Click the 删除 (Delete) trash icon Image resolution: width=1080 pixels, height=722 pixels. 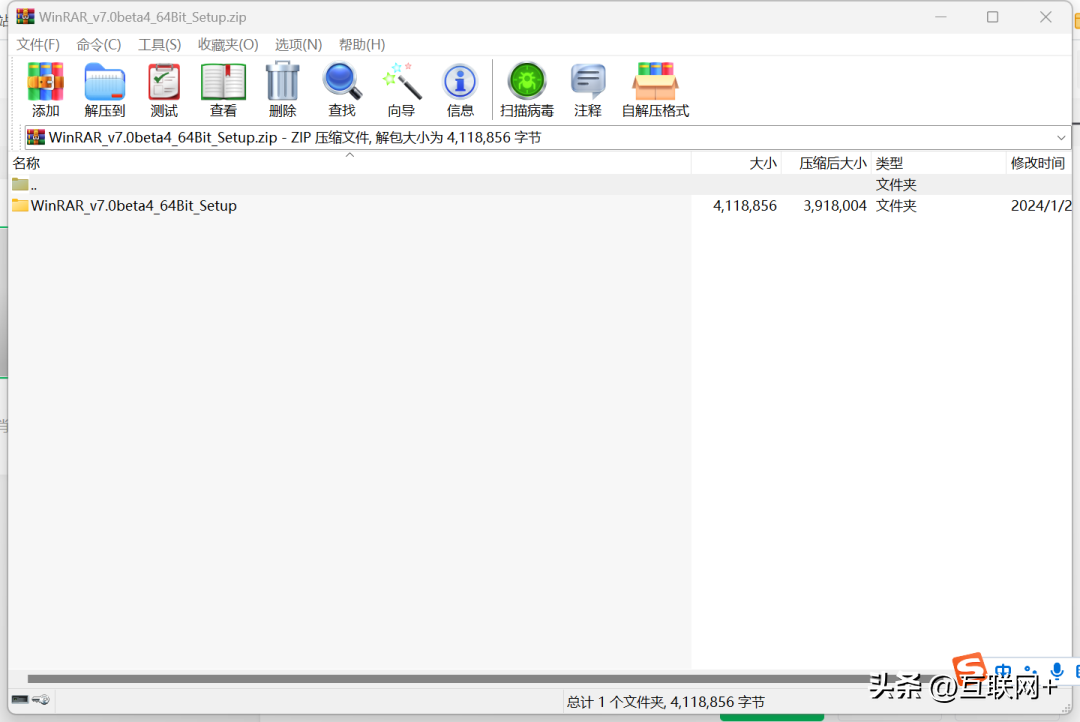[x=282, y=90]
